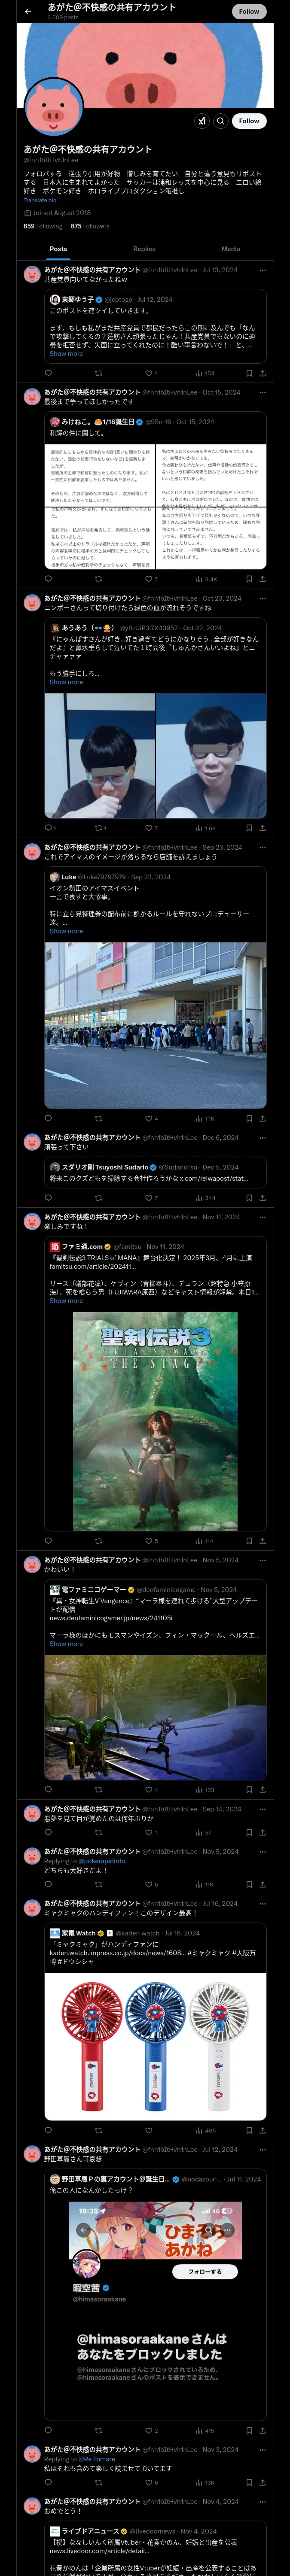
Task: Click Follow button in the sticky header
Action: pos(249,12)
